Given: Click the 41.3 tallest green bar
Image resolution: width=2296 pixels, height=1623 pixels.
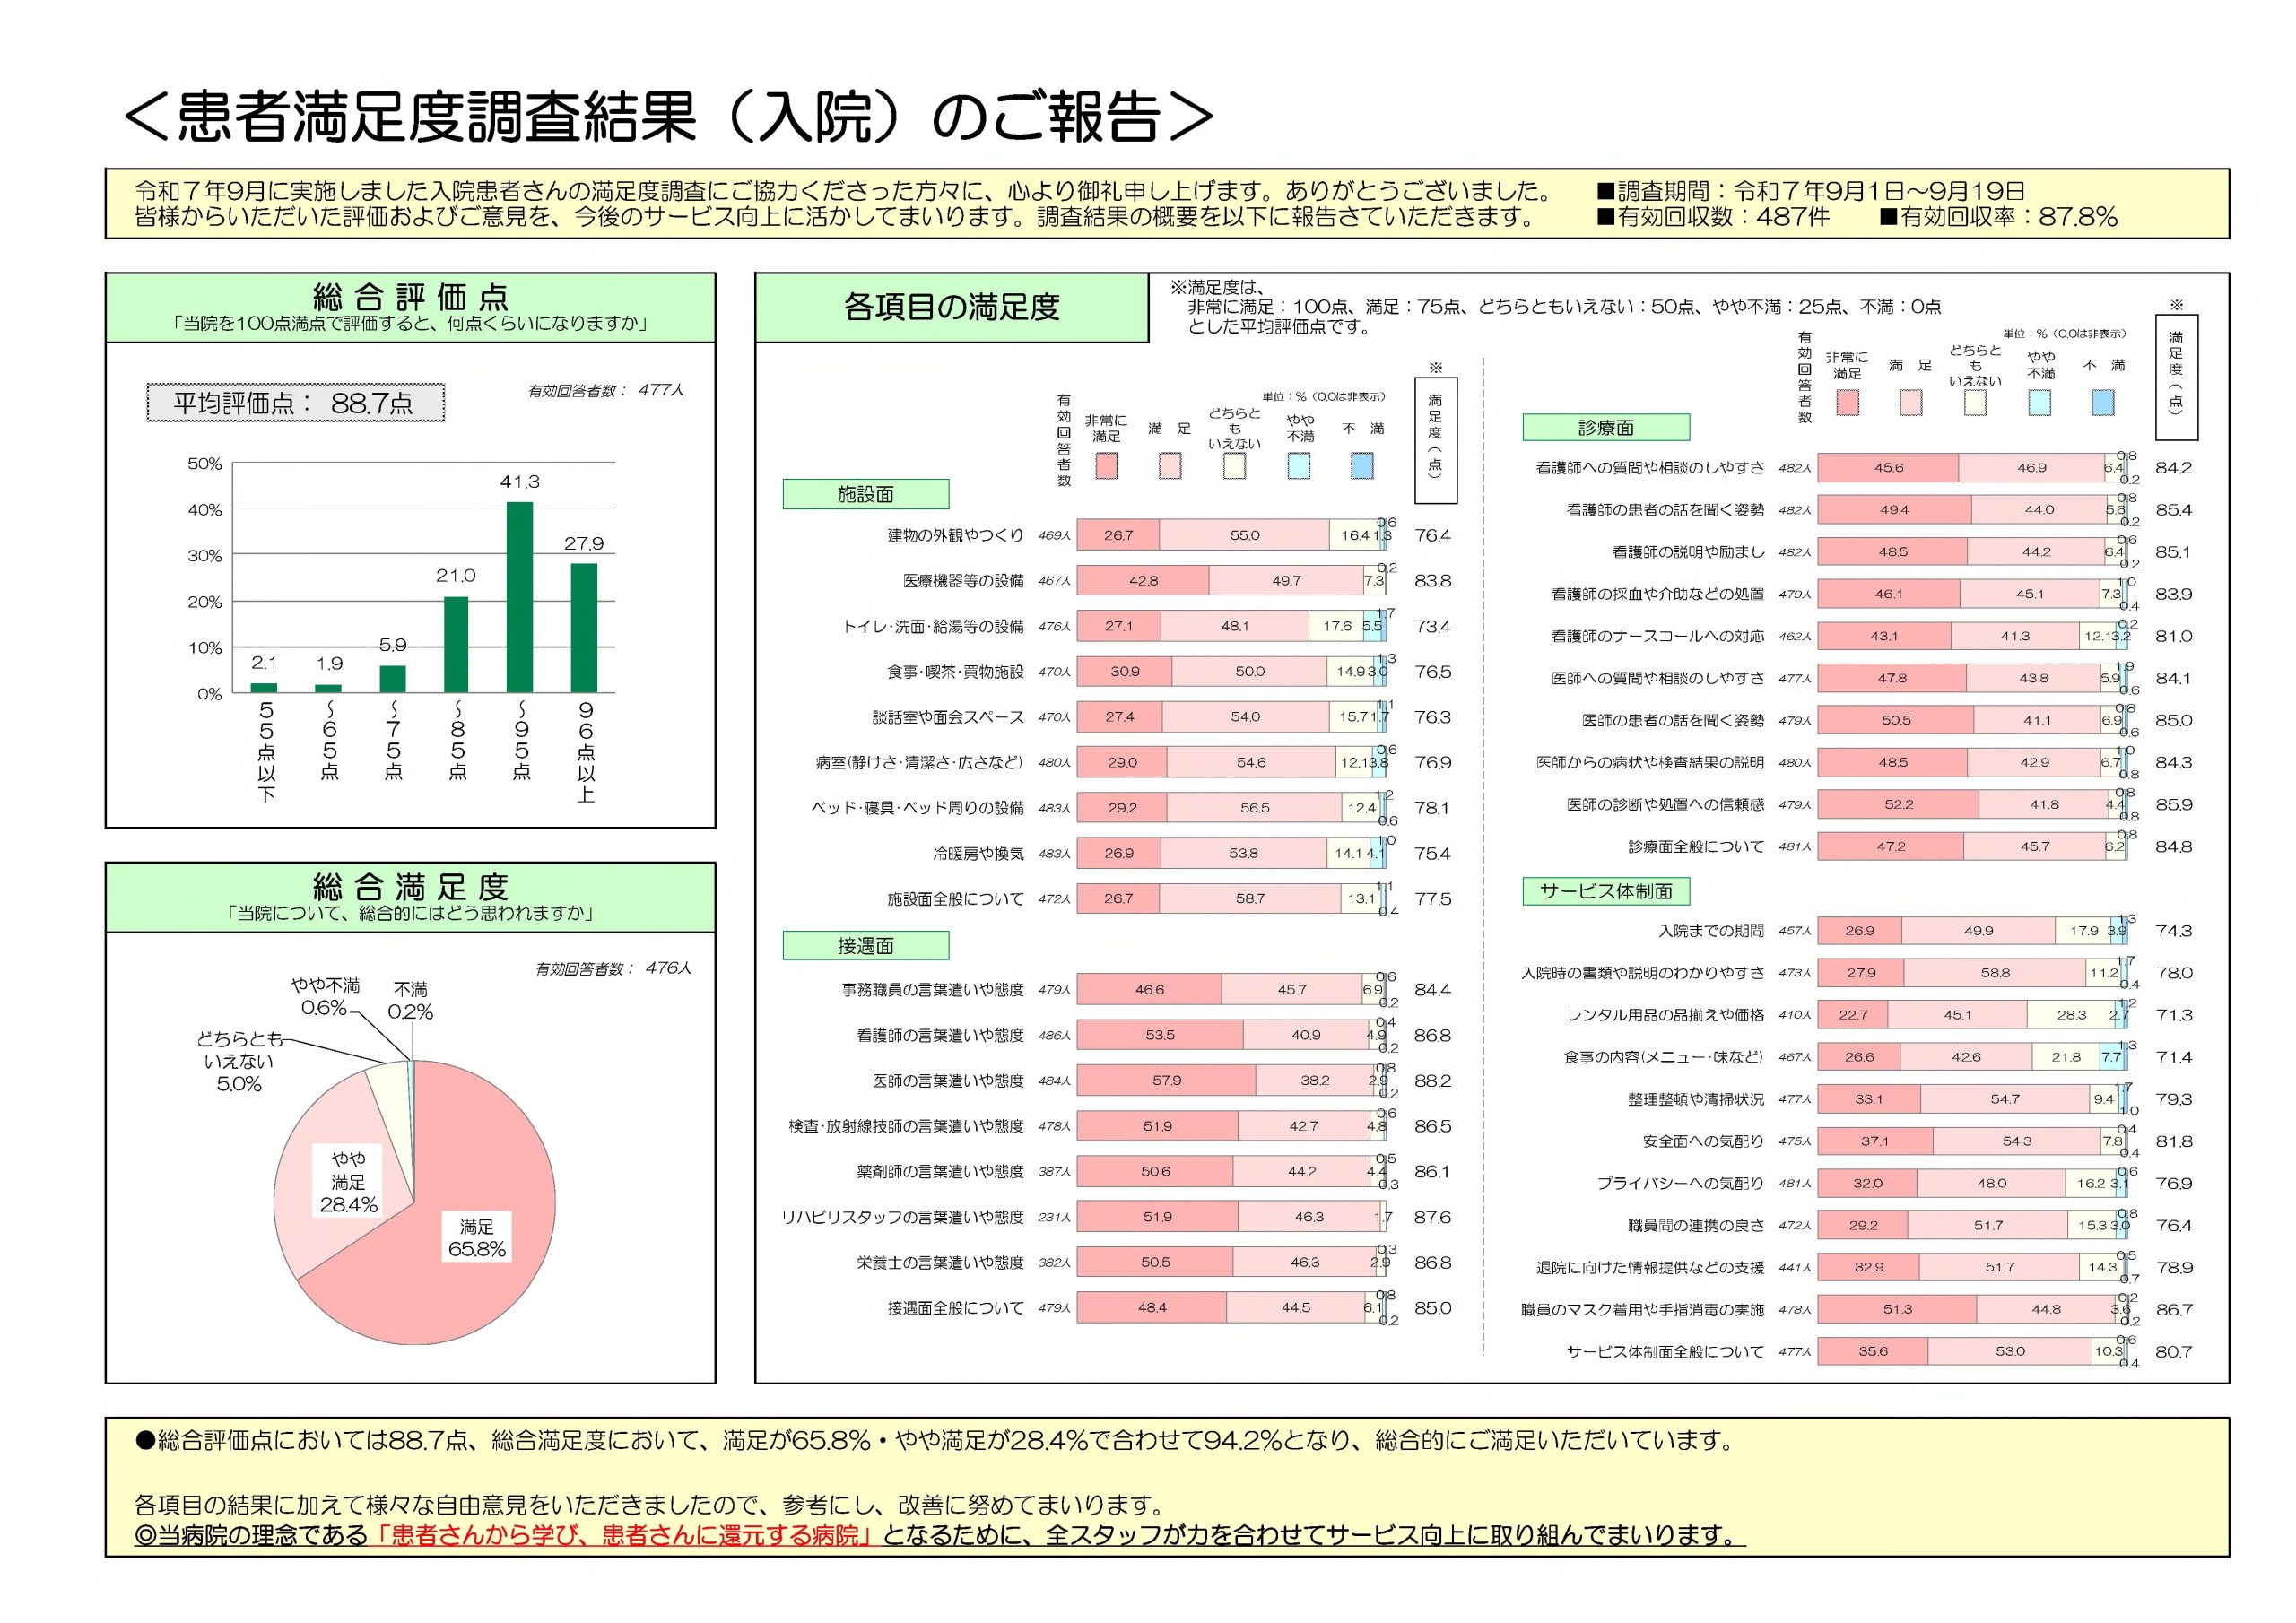Looking at the screenshot, I should (x=520, y=597).
